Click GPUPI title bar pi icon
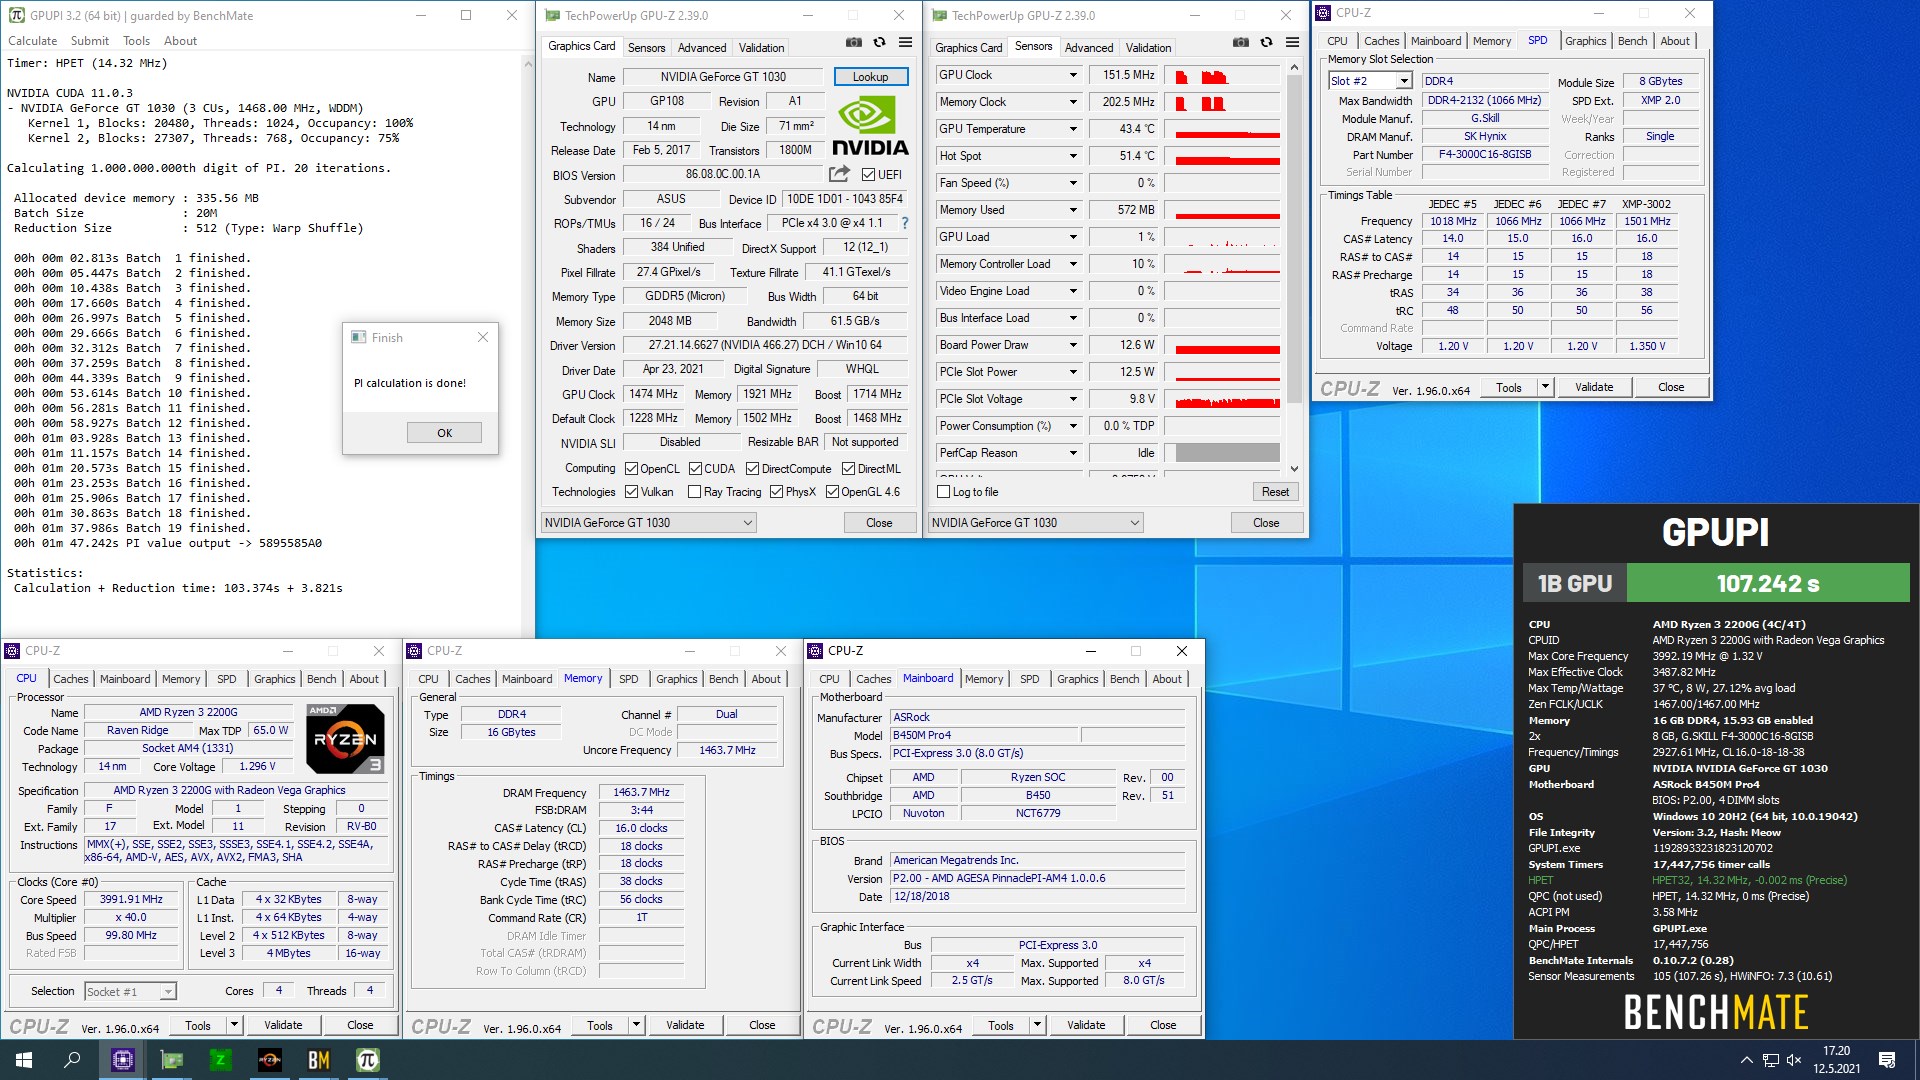The image size is (1920, 1080). 17,15
